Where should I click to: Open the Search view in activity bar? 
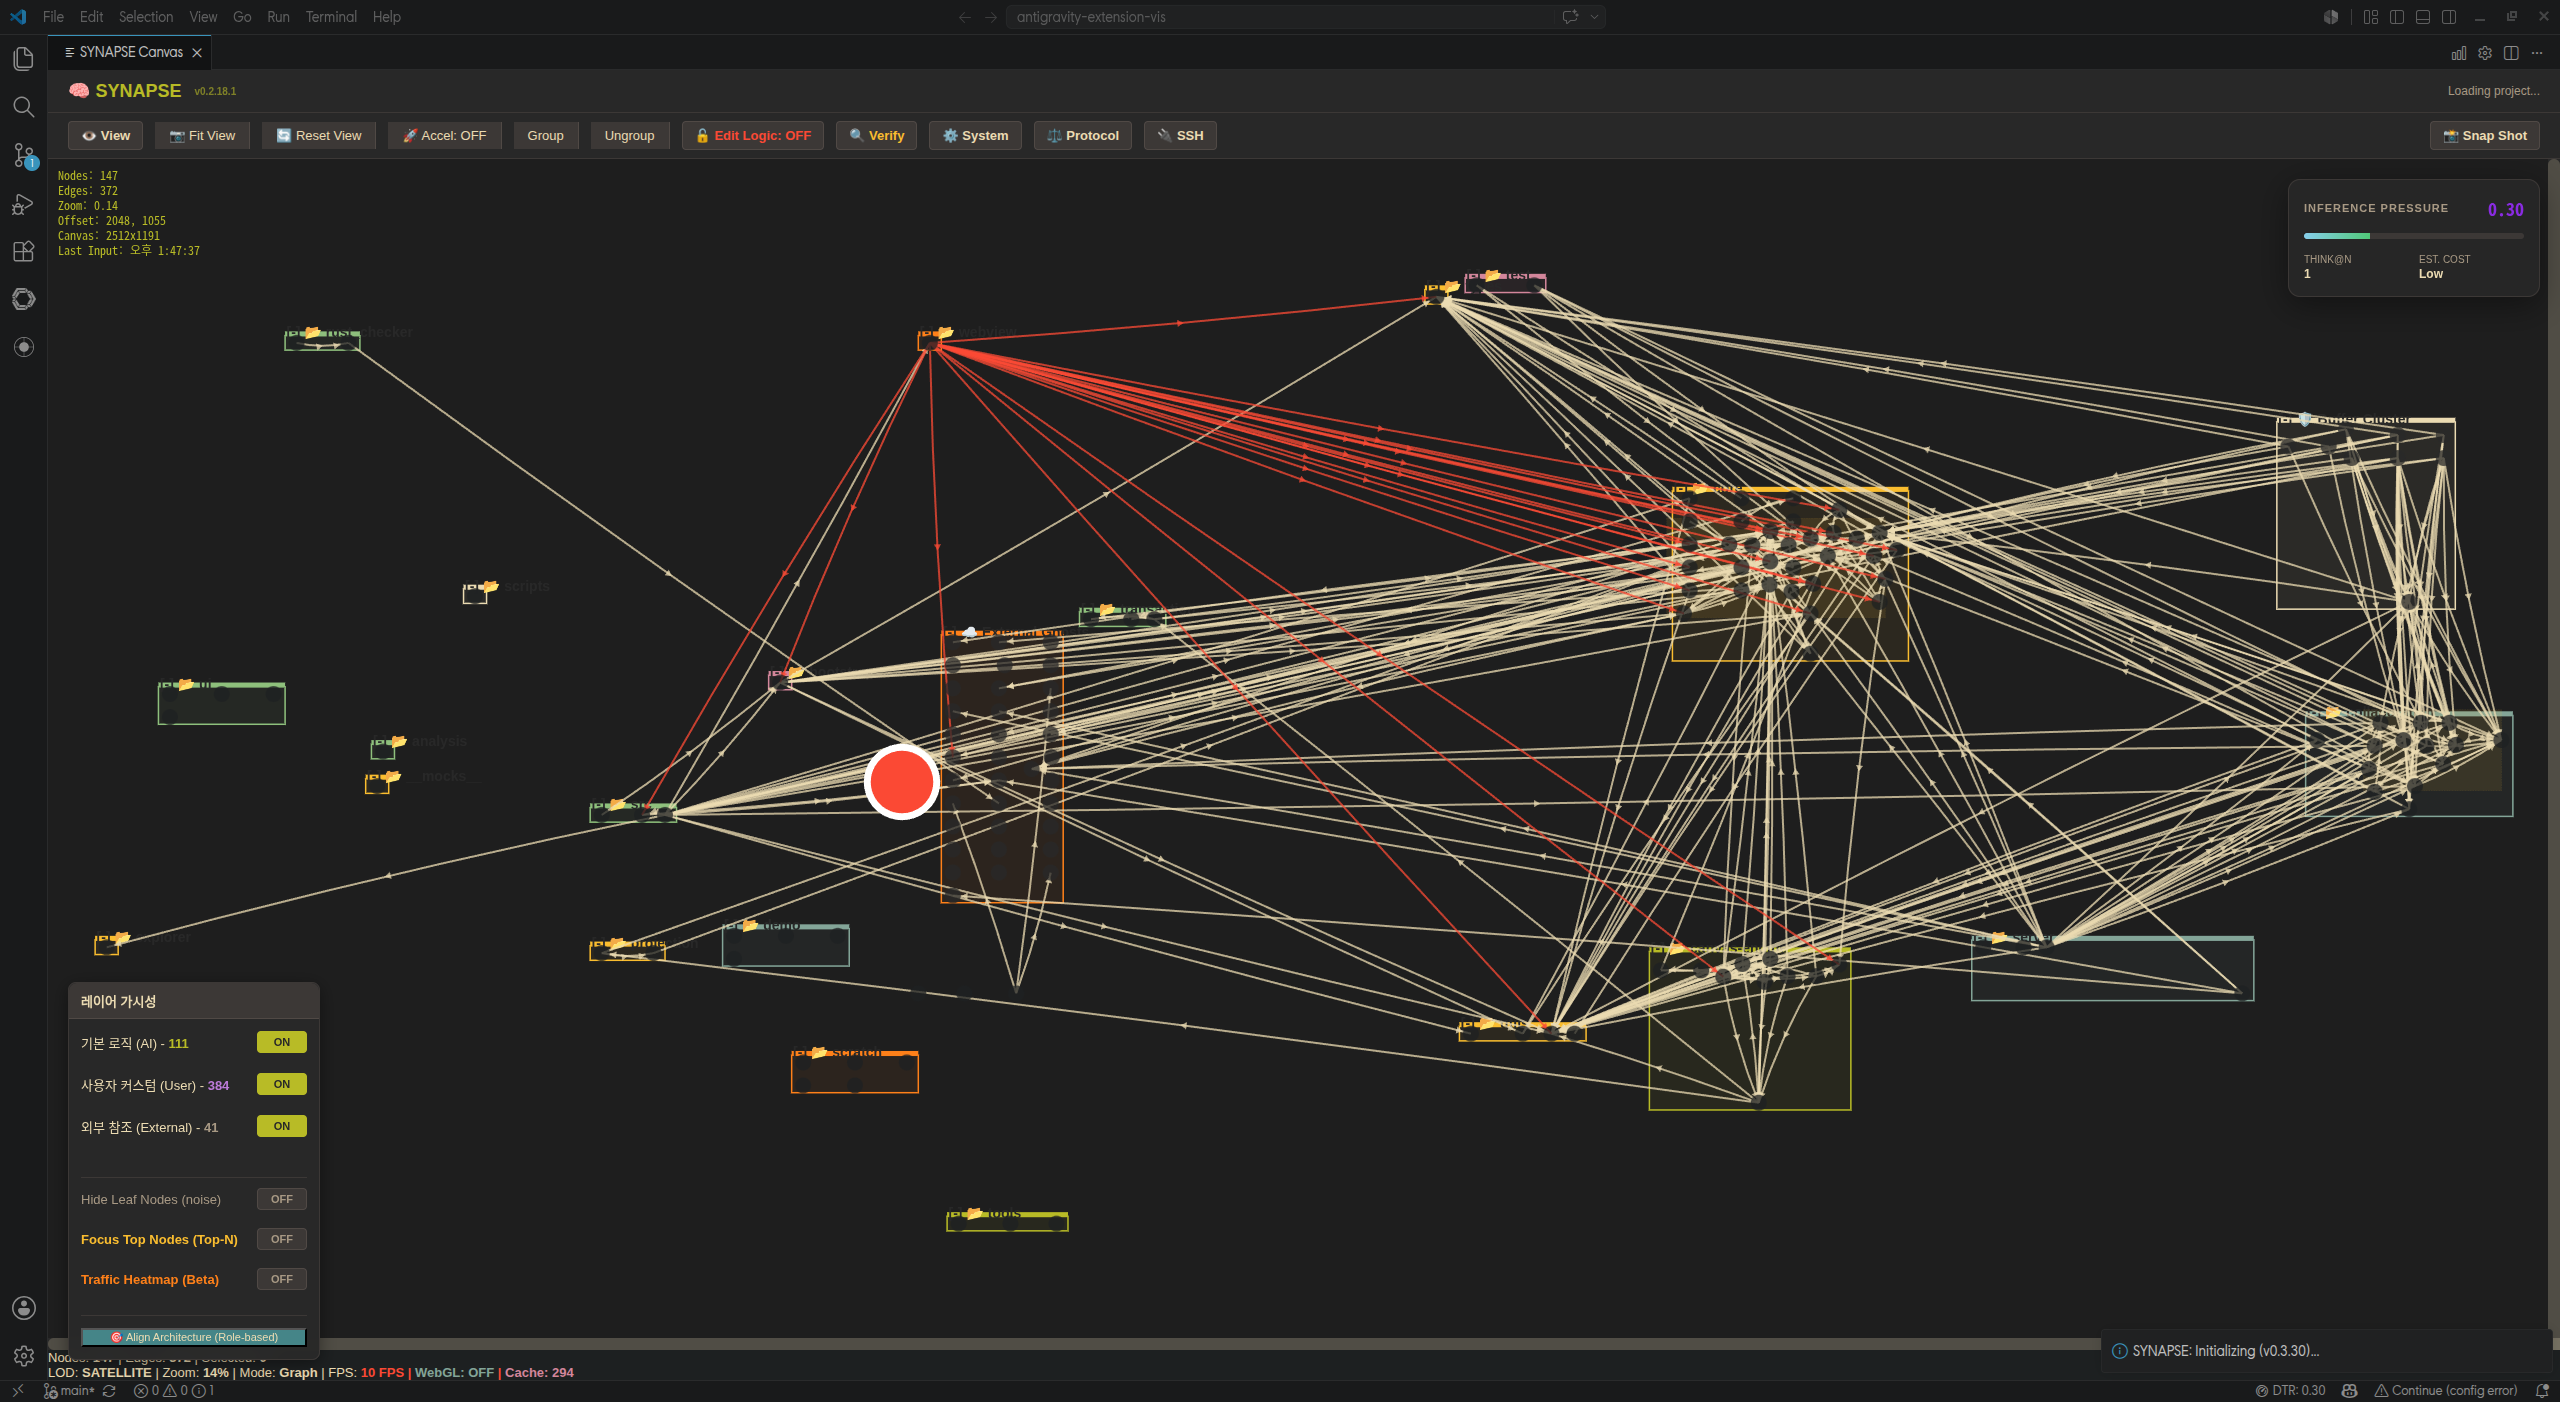coord(23,107)
